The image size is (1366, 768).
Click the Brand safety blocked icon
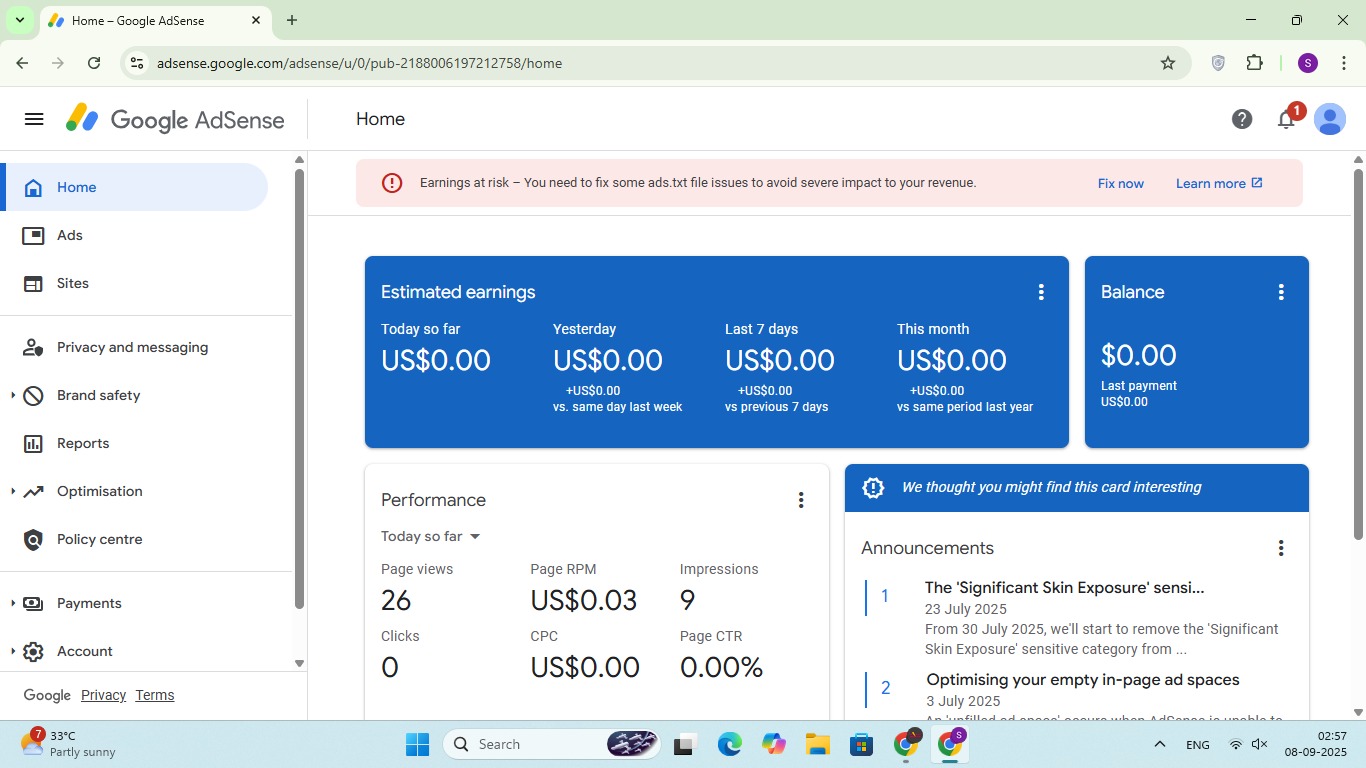(33, 395)
